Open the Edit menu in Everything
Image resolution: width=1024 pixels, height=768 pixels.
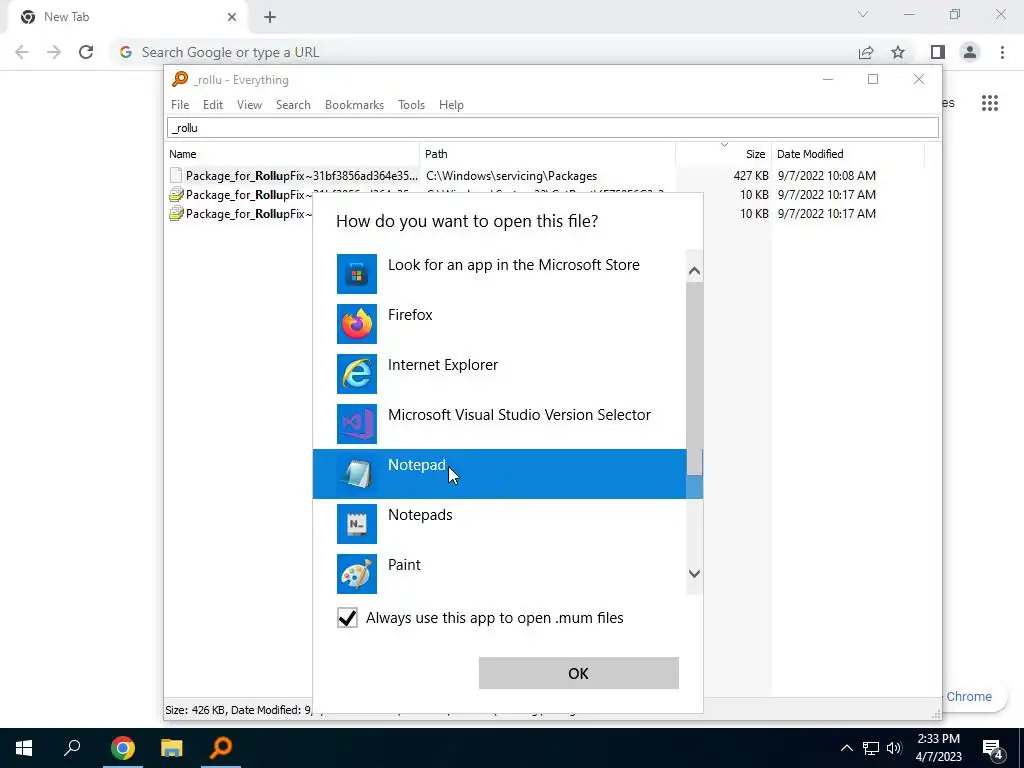click(213, 104)
